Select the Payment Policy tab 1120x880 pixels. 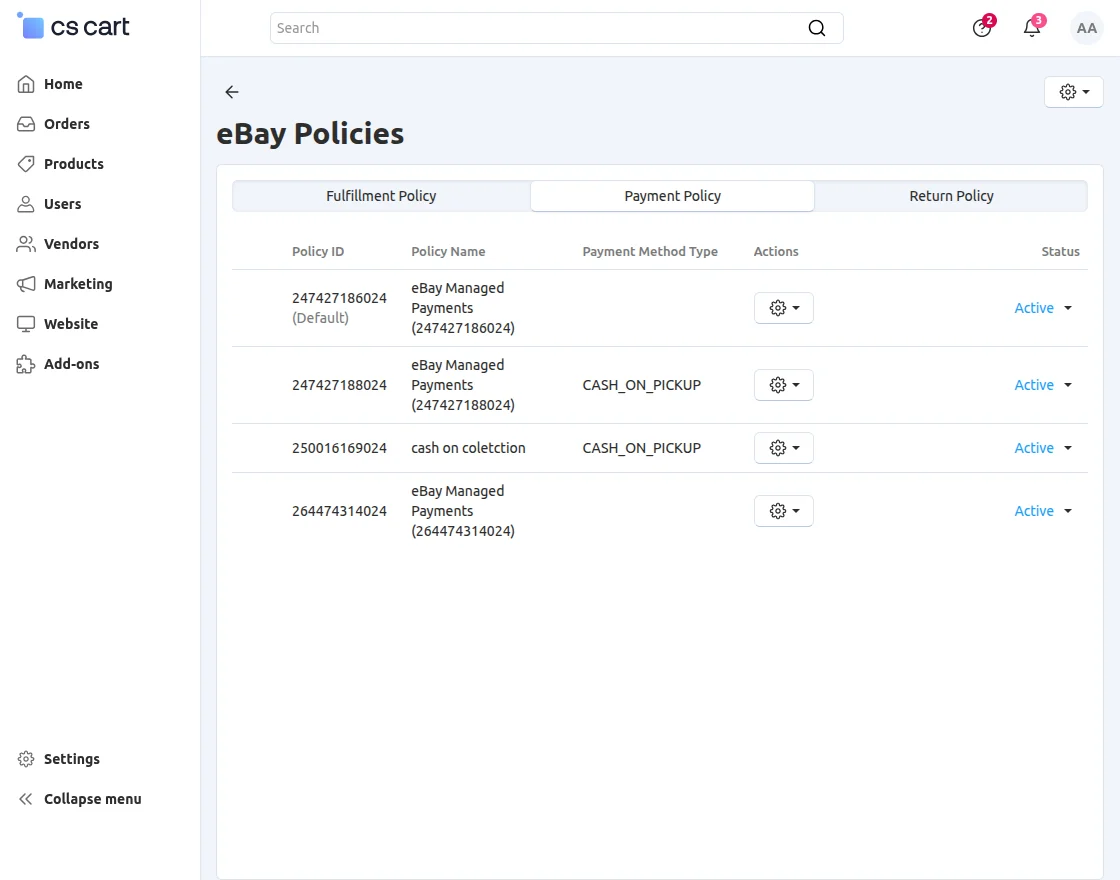[x=672, y=196]
